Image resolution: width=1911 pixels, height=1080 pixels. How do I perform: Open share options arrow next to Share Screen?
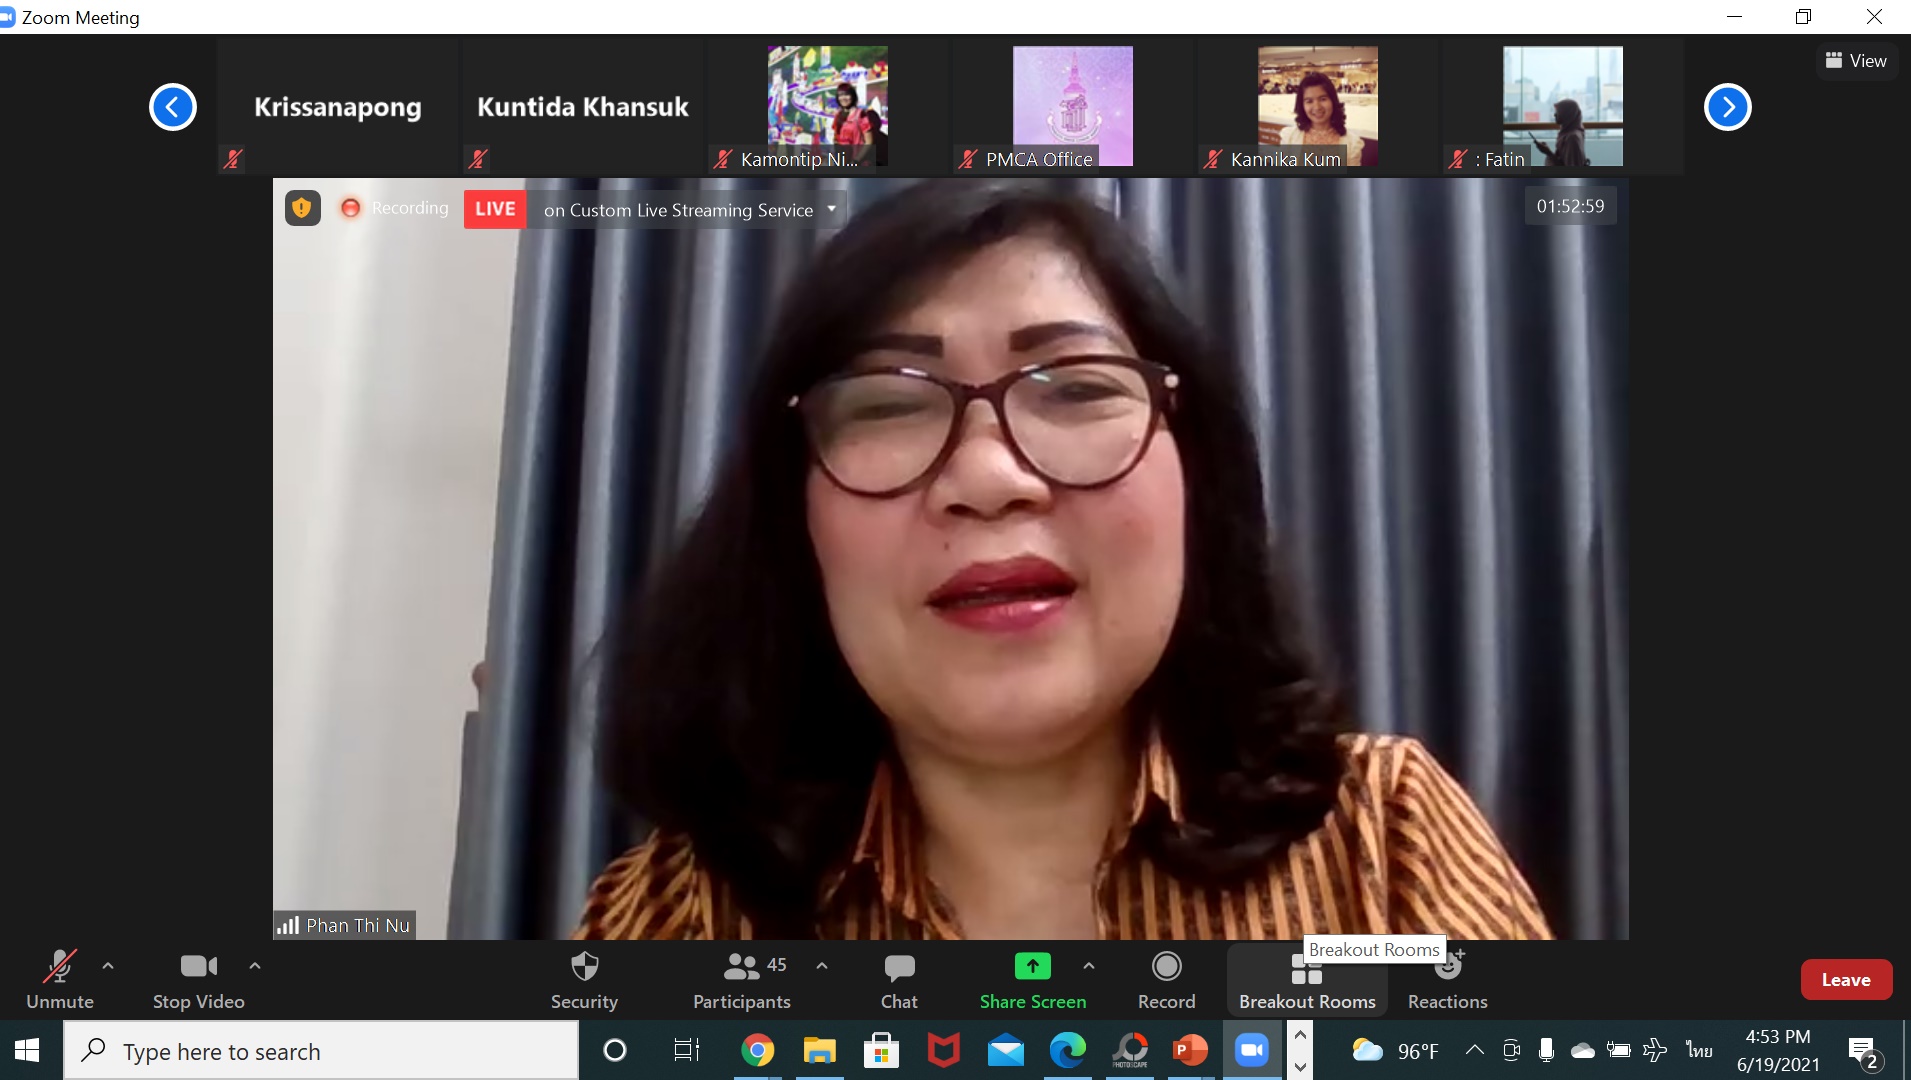click(1089, 966)
